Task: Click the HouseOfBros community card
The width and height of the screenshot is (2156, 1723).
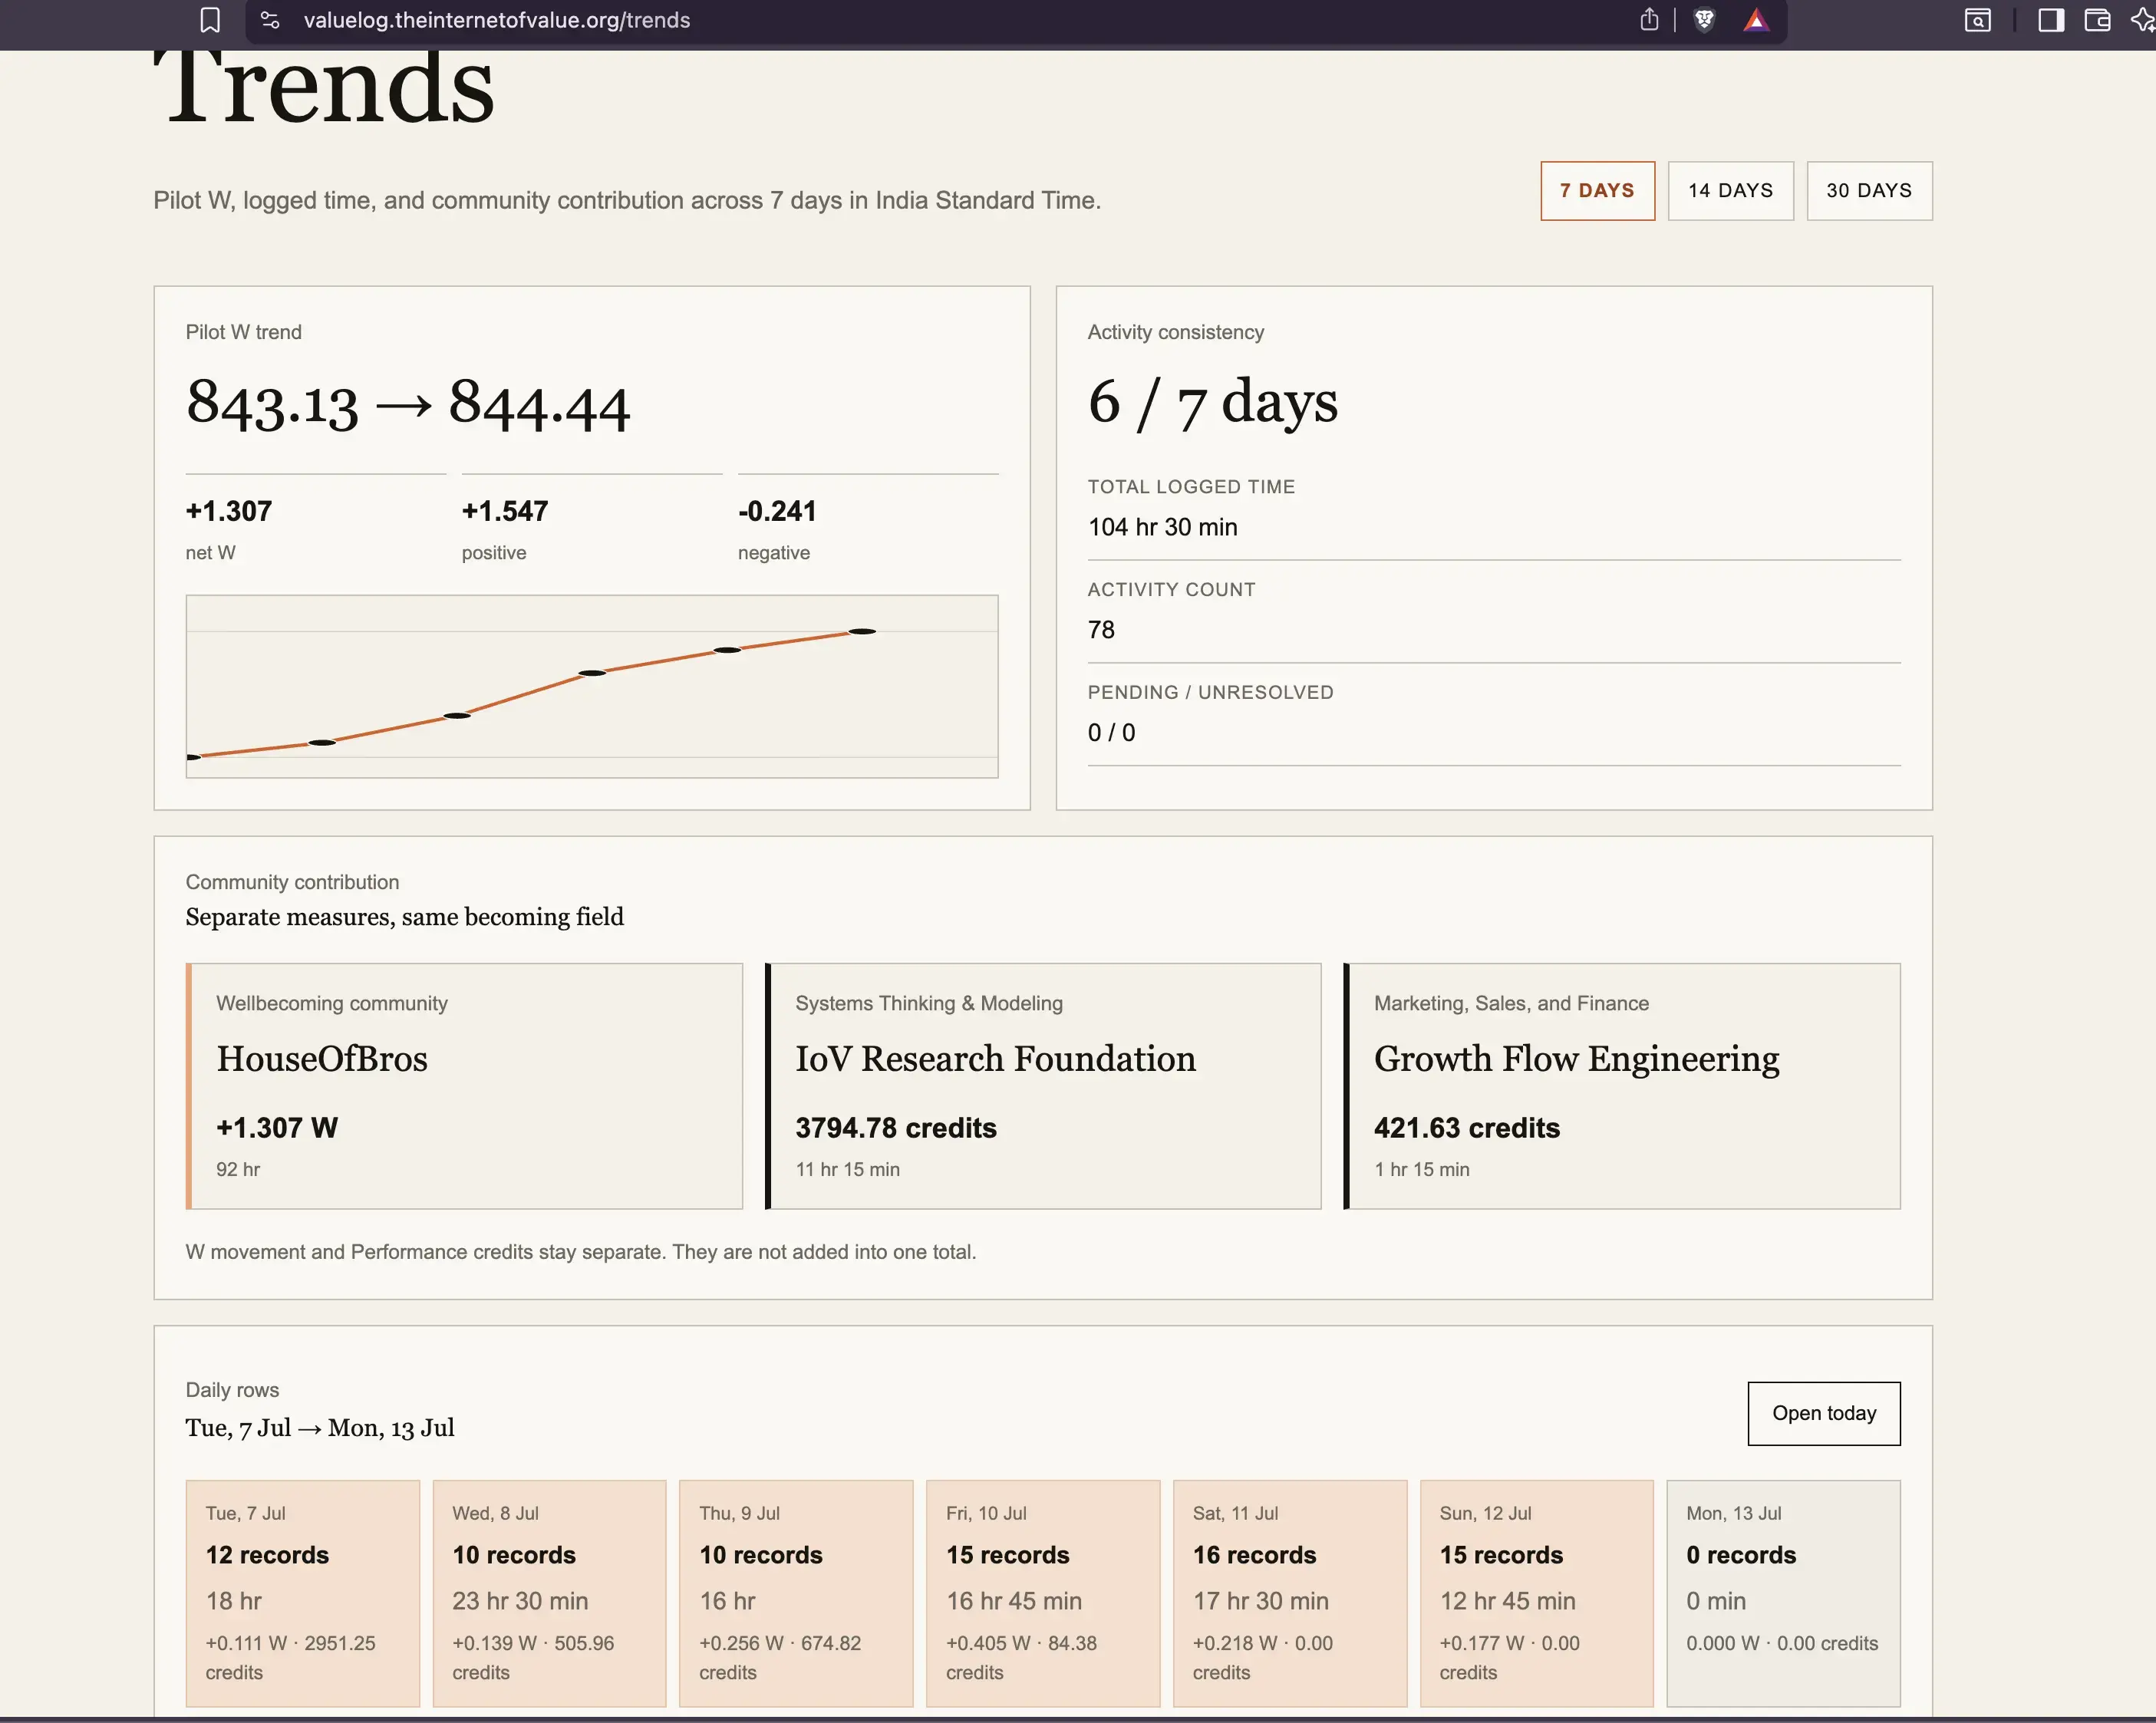Action: 464,1086
